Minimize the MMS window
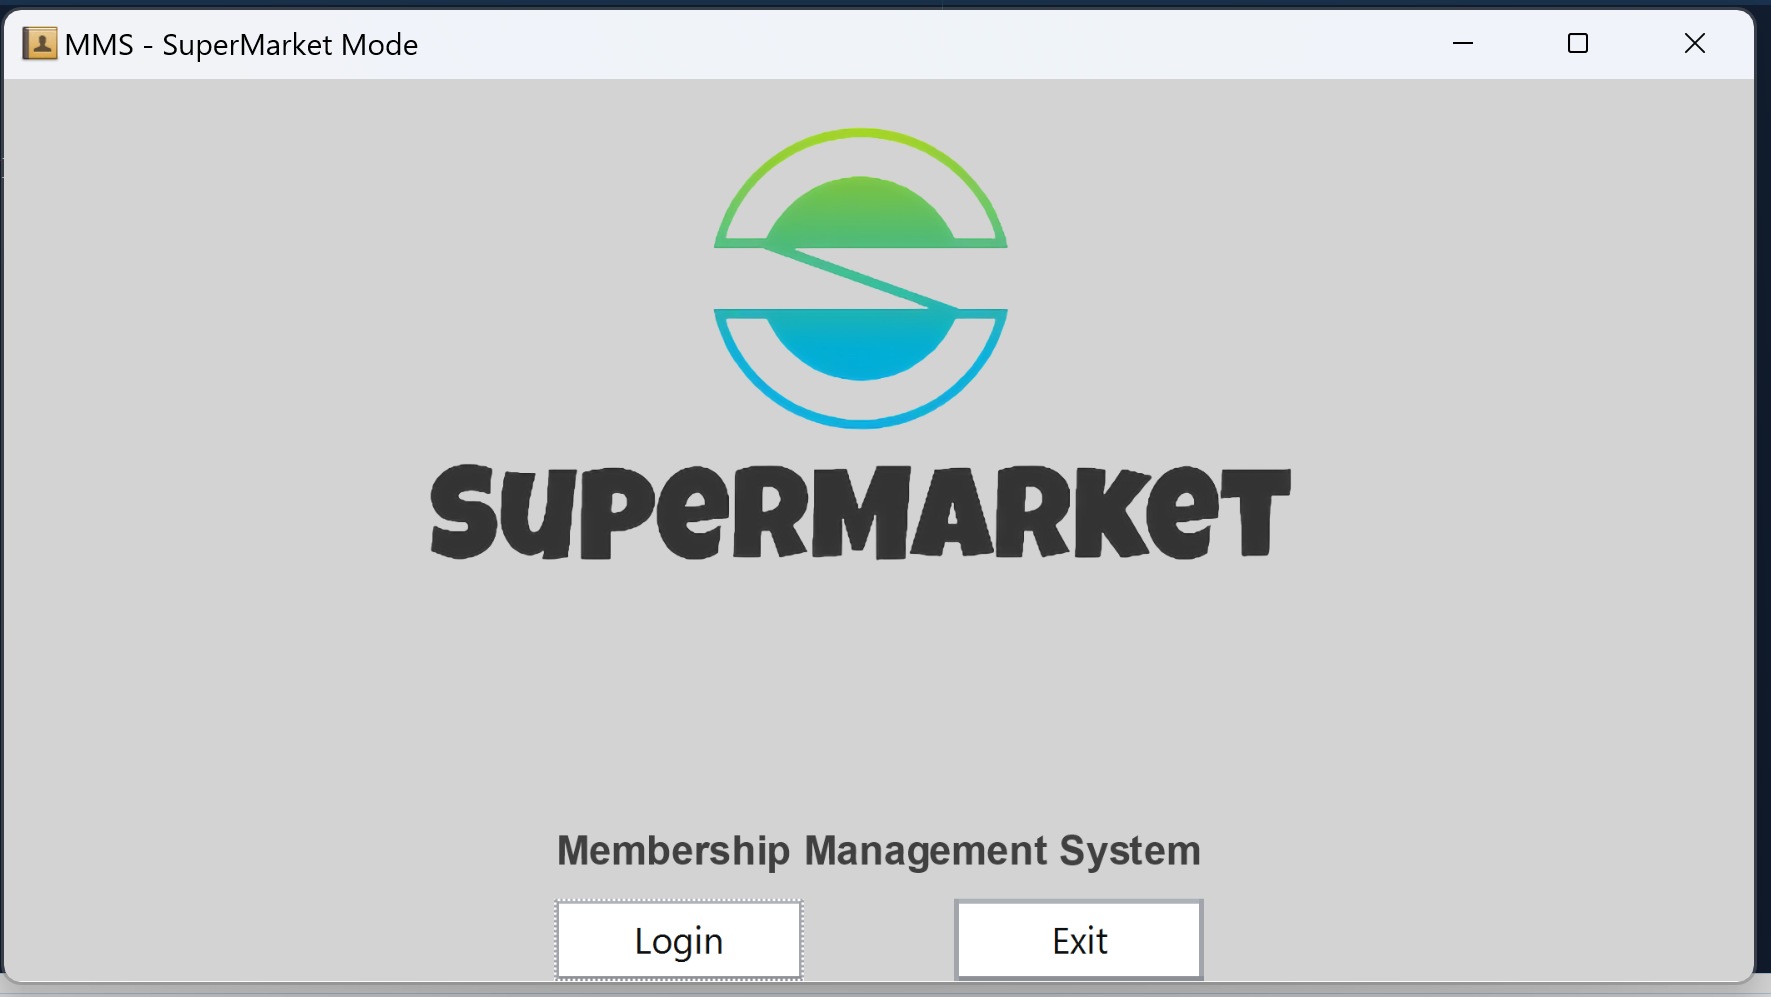Viewport: 1771px width, 997px height. (1461, 44)
